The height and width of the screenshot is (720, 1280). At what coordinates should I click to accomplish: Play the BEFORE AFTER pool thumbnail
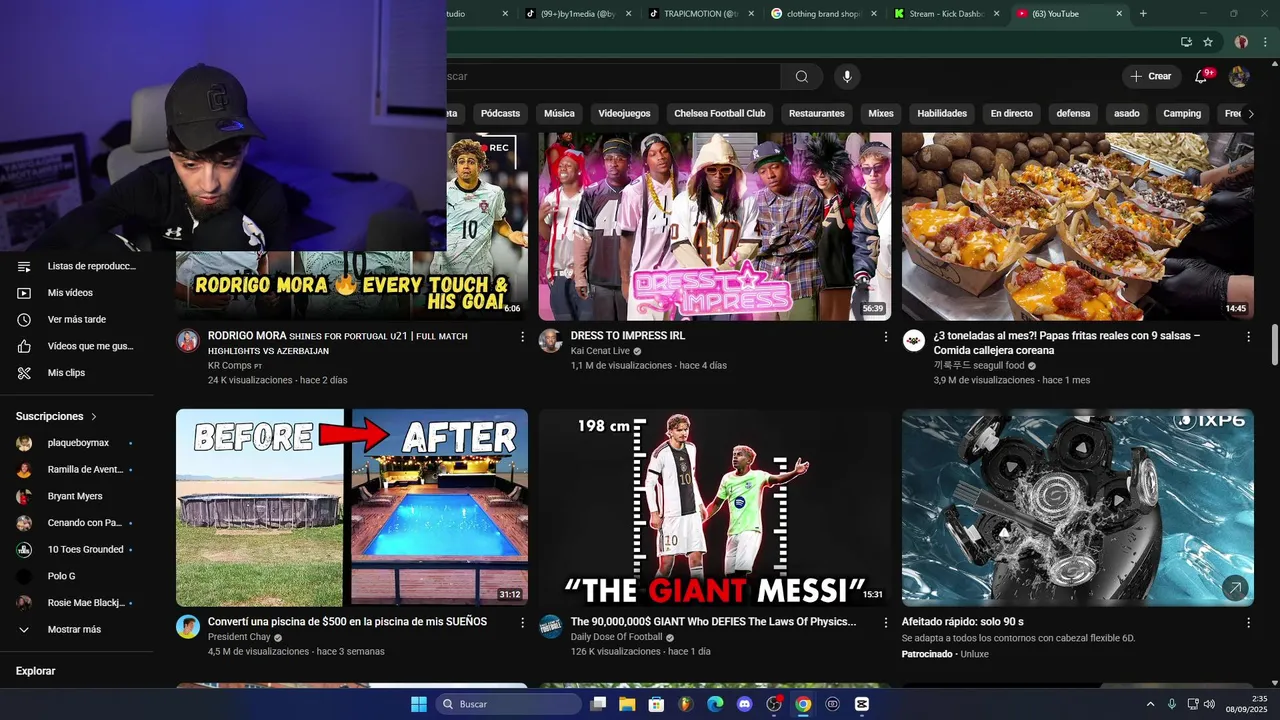point(352,507)
